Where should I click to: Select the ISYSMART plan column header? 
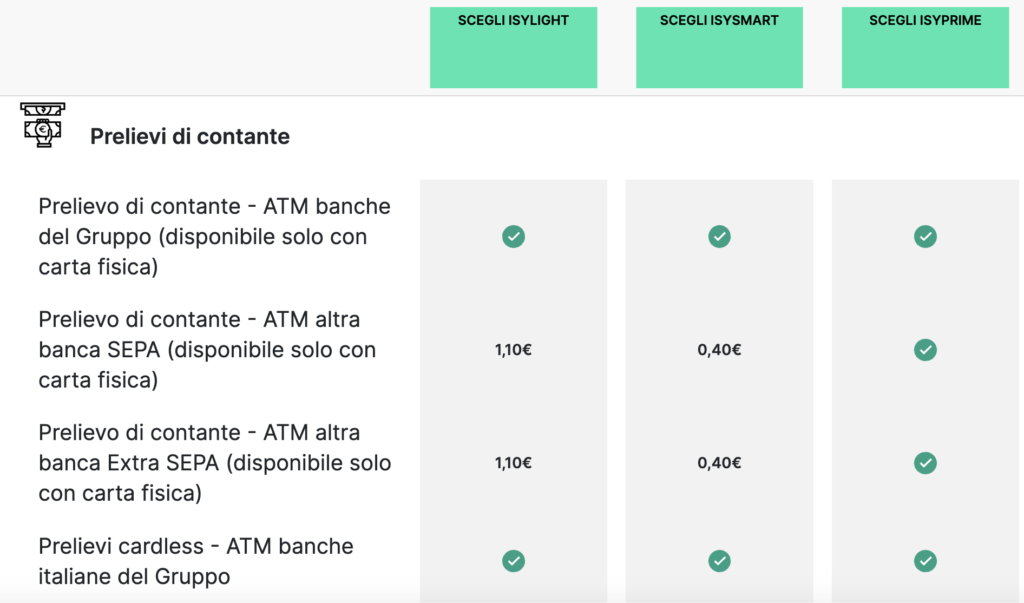pyautogui.click(x=719, y=47)
